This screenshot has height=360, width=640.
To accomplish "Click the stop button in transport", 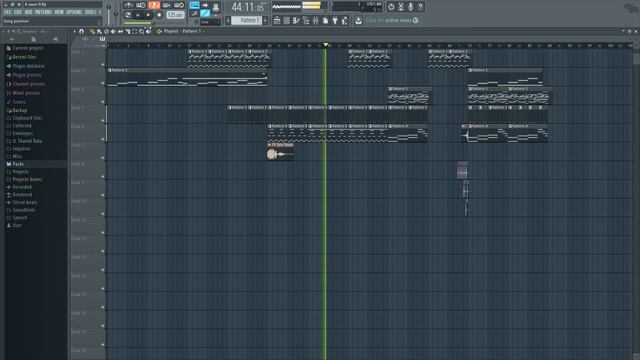I will 148,15.
